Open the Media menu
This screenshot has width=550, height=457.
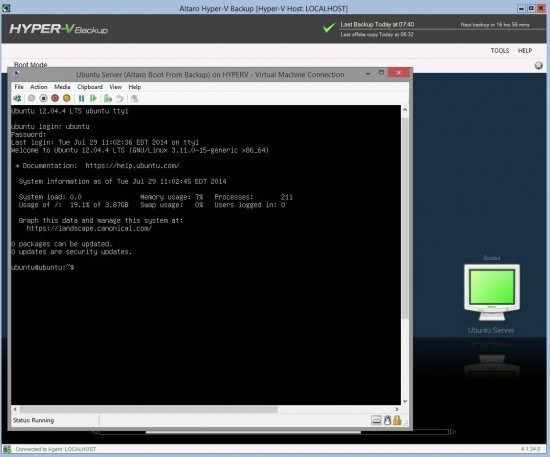tap(62, 87)
